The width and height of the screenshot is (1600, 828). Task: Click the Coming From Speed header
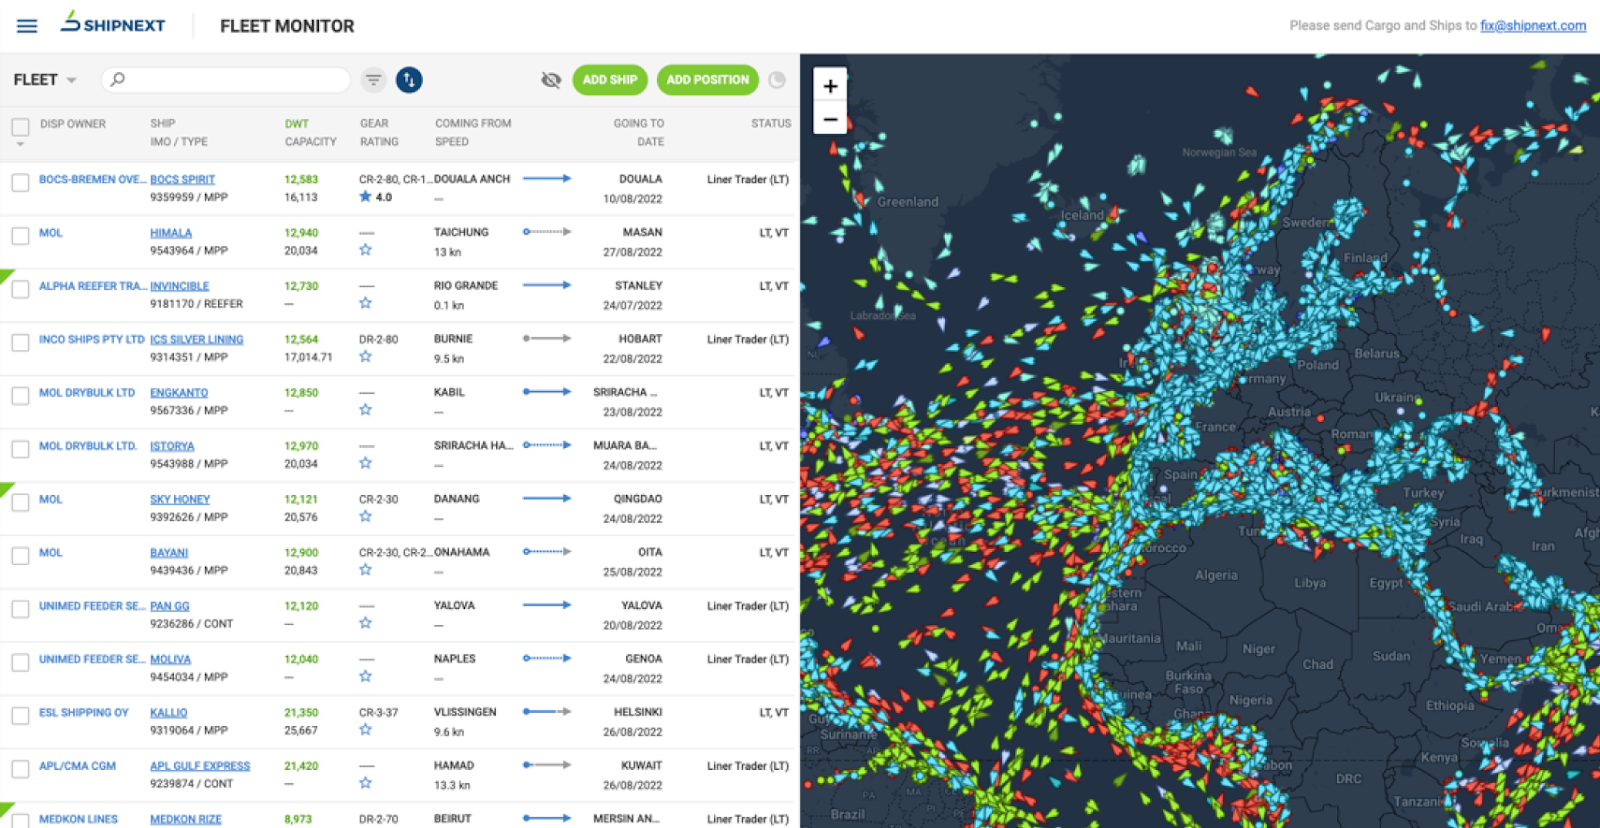[473, 133]
